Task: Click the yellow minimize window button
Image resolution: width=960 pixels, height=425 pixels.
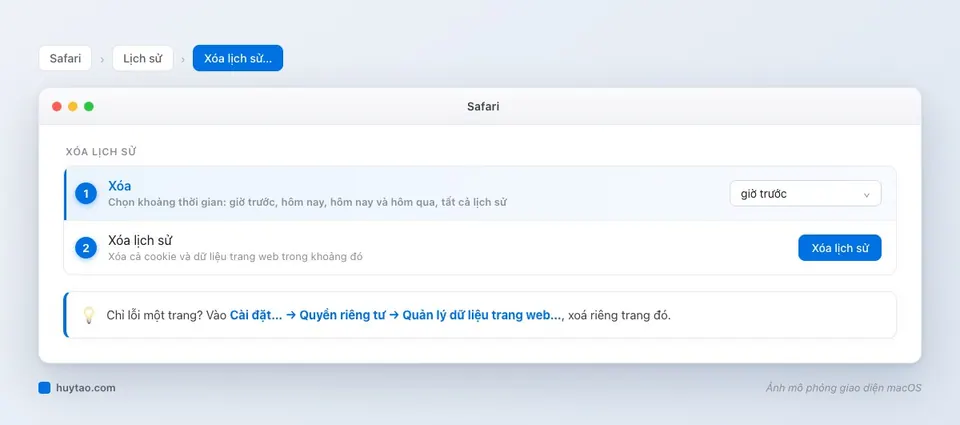Action: point(73,107)
